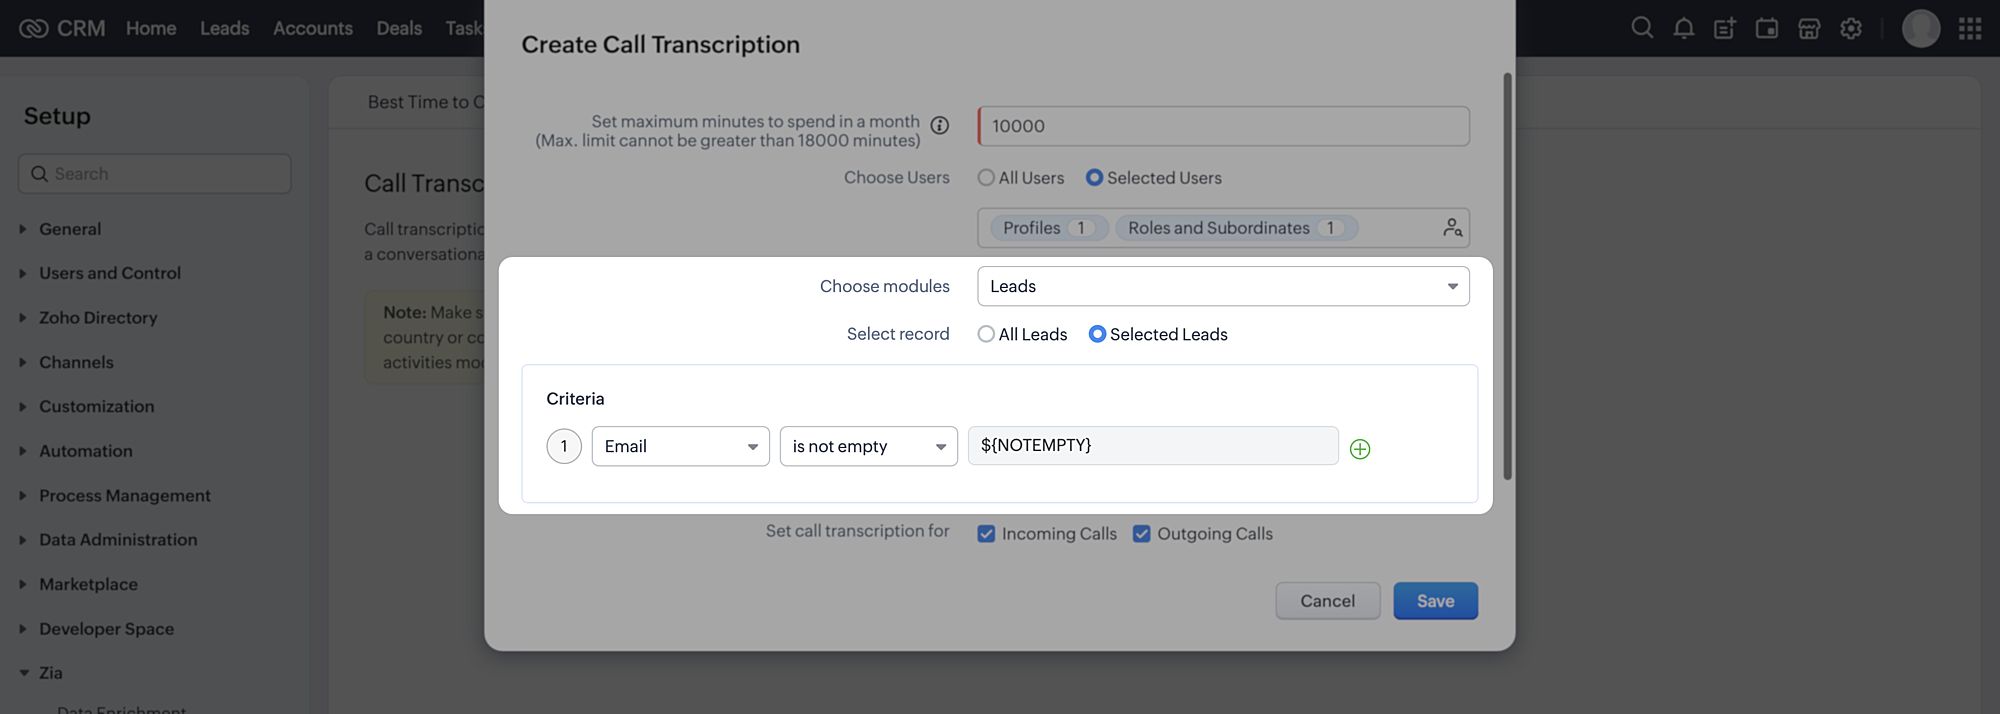Open the apps grid launcher
The image size is (2000, 714).
(x=1970, y=29)
